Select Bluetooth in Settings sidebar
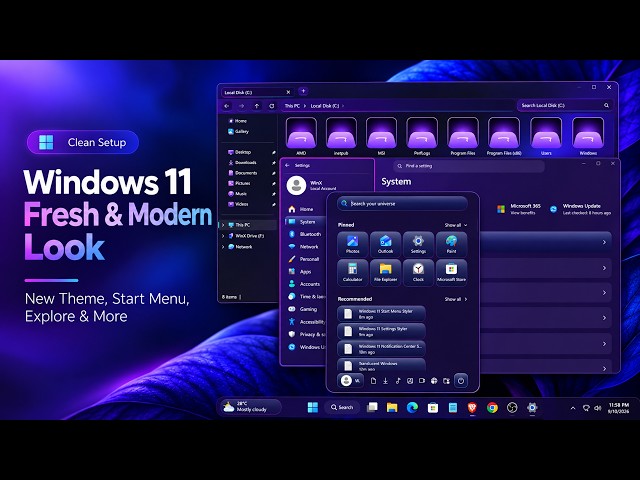Screen dimensions: 640x480 tap(306, 234)
